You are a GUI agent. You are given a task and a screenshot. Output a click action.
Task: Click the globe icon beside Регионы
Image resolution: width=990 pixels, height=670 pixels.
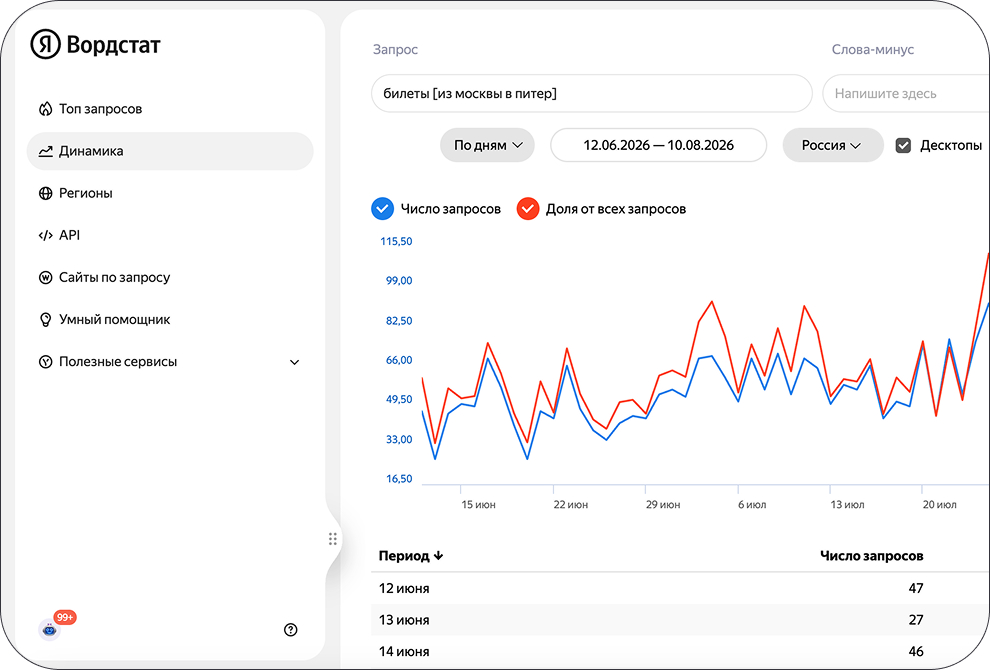click(45, 193)
